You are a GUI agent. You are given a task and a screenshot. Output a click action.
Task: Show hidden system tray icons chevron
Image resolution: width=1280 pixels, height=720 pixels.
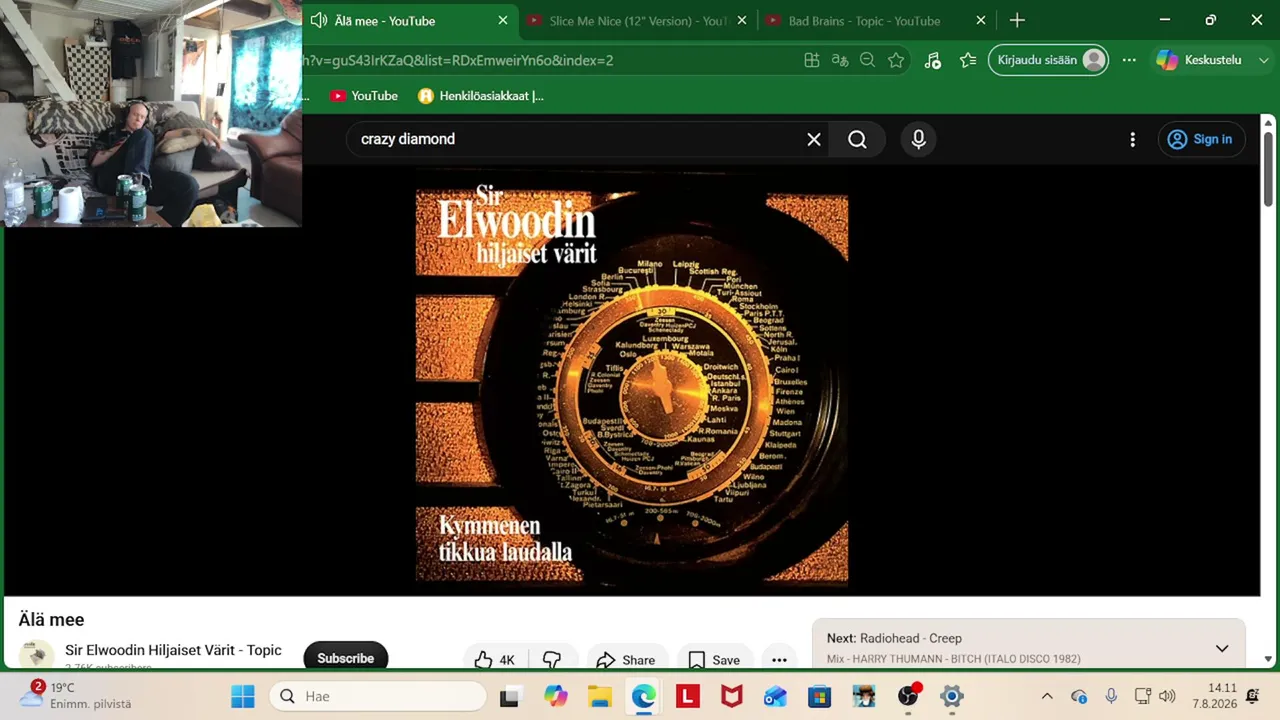point(1047,696)
